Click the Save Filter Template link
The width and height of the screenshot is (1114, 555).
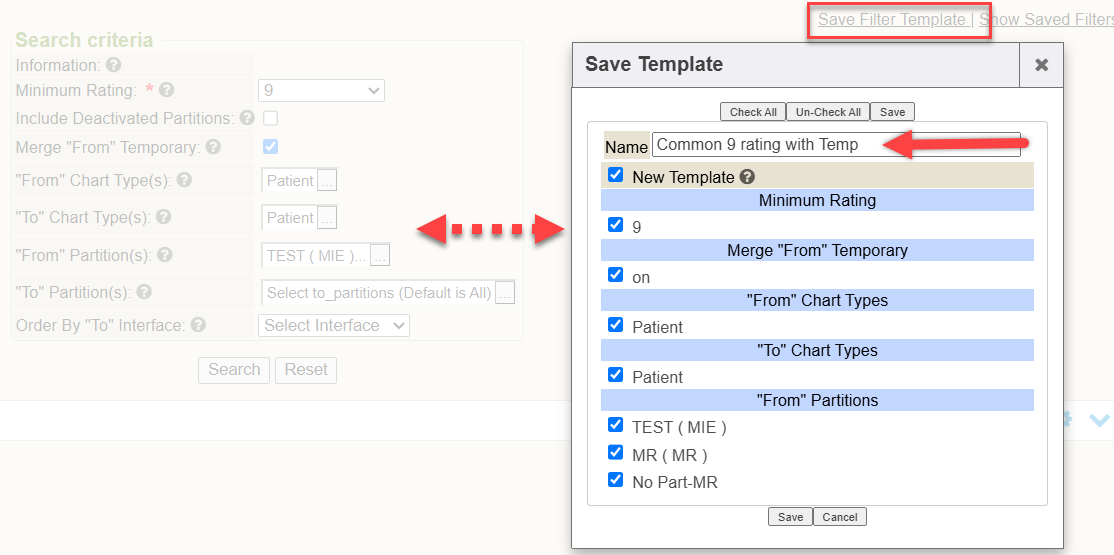[892, 19]
